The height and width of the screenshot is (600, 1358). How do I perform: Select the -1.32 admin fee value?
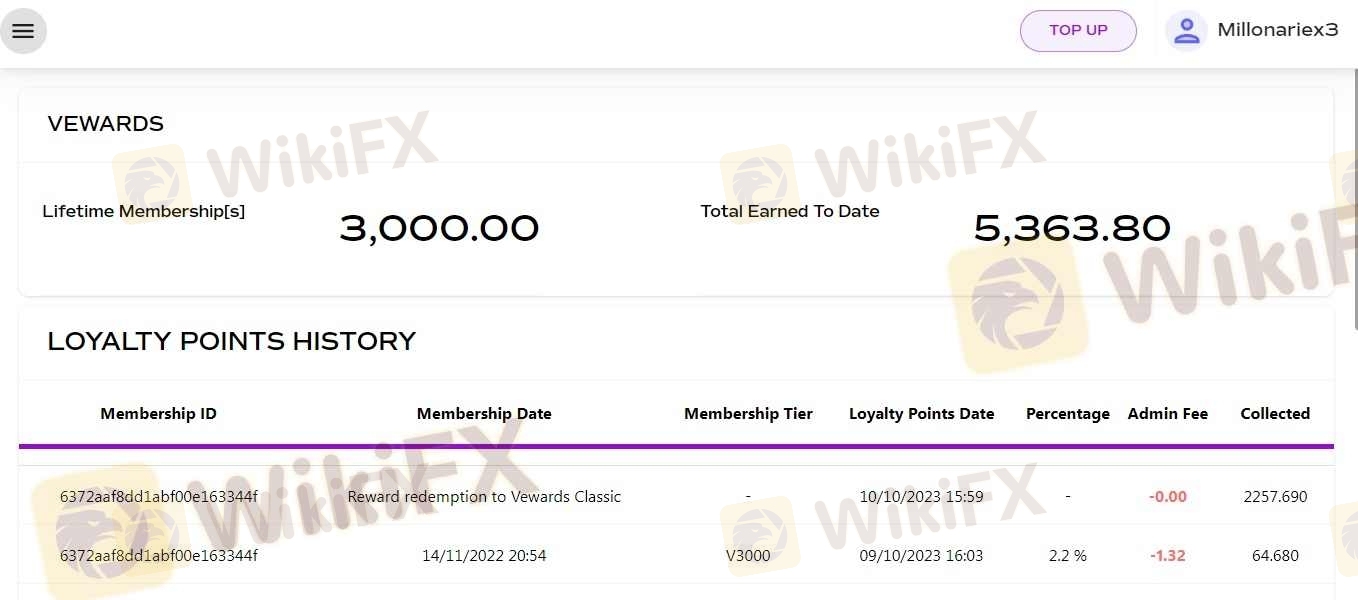pos(1167,556)
